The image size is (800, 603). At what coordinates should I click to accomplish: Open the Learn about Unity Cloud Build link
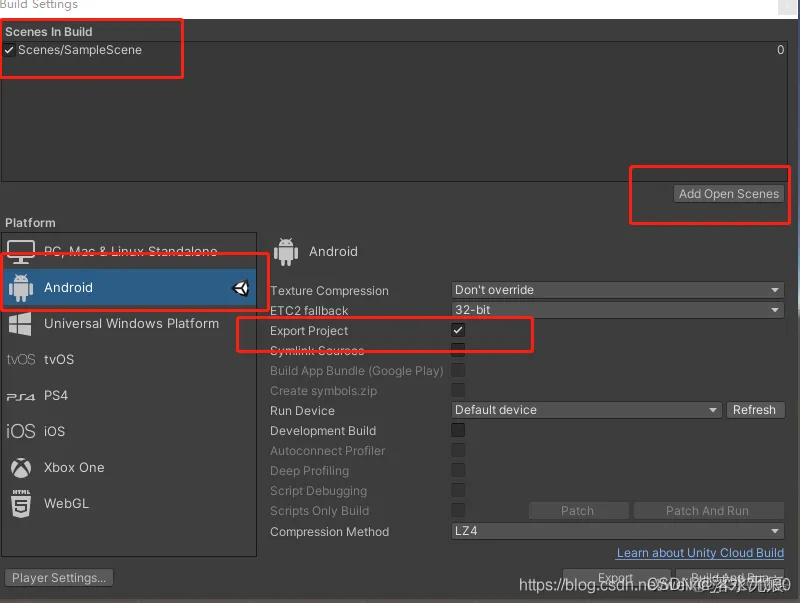(x=700, y=553)
